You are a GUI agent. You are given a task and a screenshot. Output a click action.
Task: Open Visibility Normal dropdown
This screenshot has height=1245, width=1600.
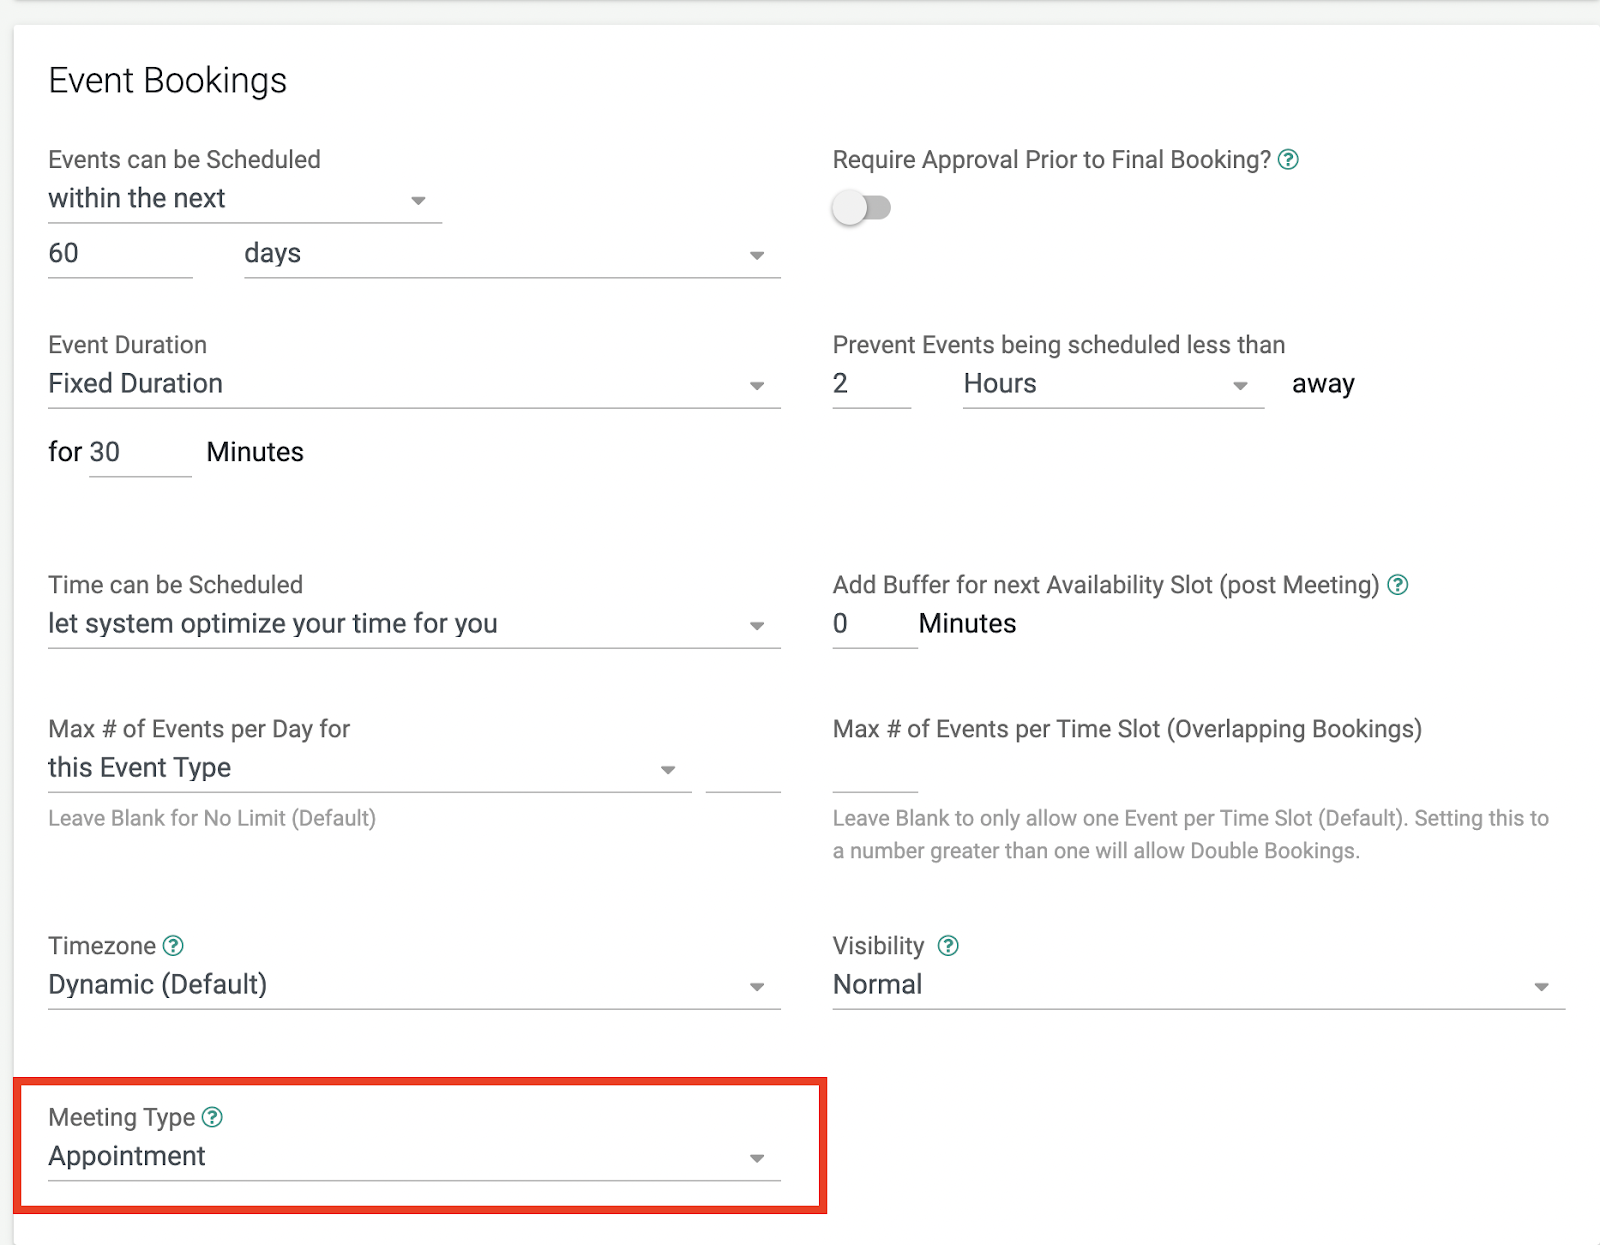[1198, 985]
